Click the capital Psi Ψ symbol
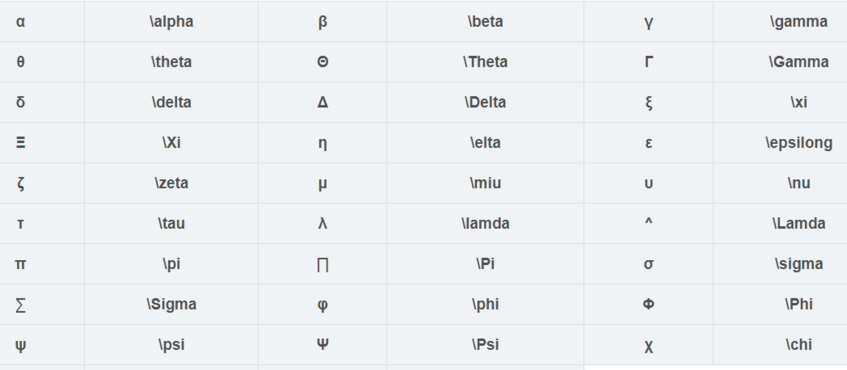The image size is (847, 370). [322, 344]
